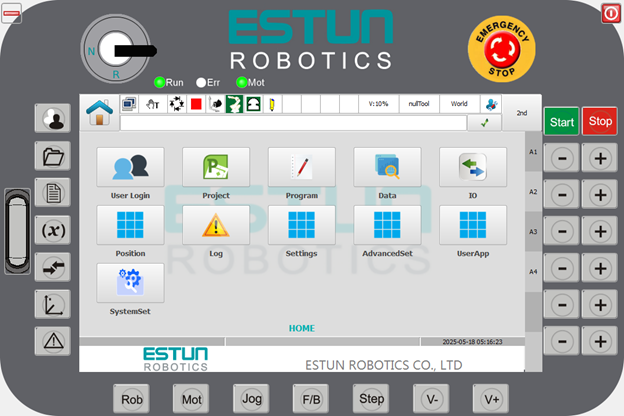The height and width of the screenshot is (416, 624).
Task: Jog axis A1 in plus direction
Action: click(x=600, y=158)
